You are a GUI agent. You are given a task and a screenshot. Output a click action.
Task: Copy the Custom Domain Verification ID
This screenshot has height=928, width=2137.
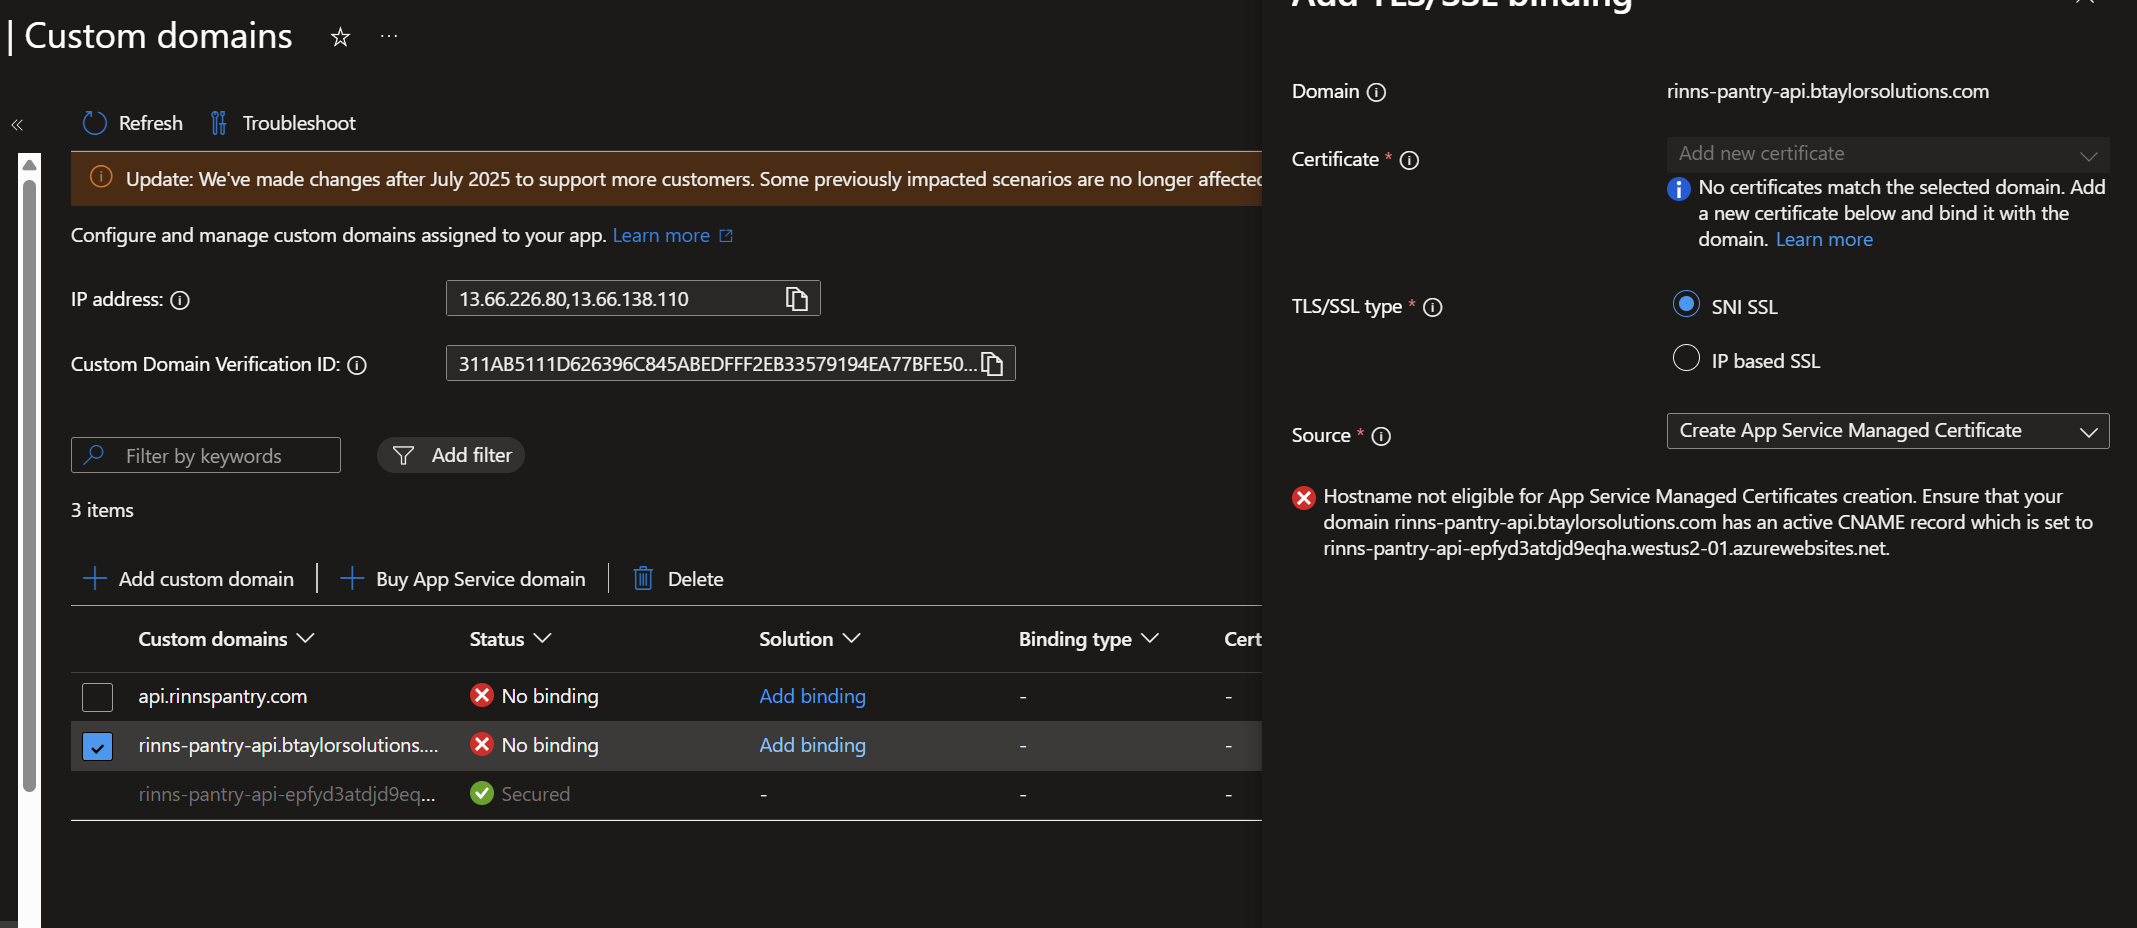992,364
